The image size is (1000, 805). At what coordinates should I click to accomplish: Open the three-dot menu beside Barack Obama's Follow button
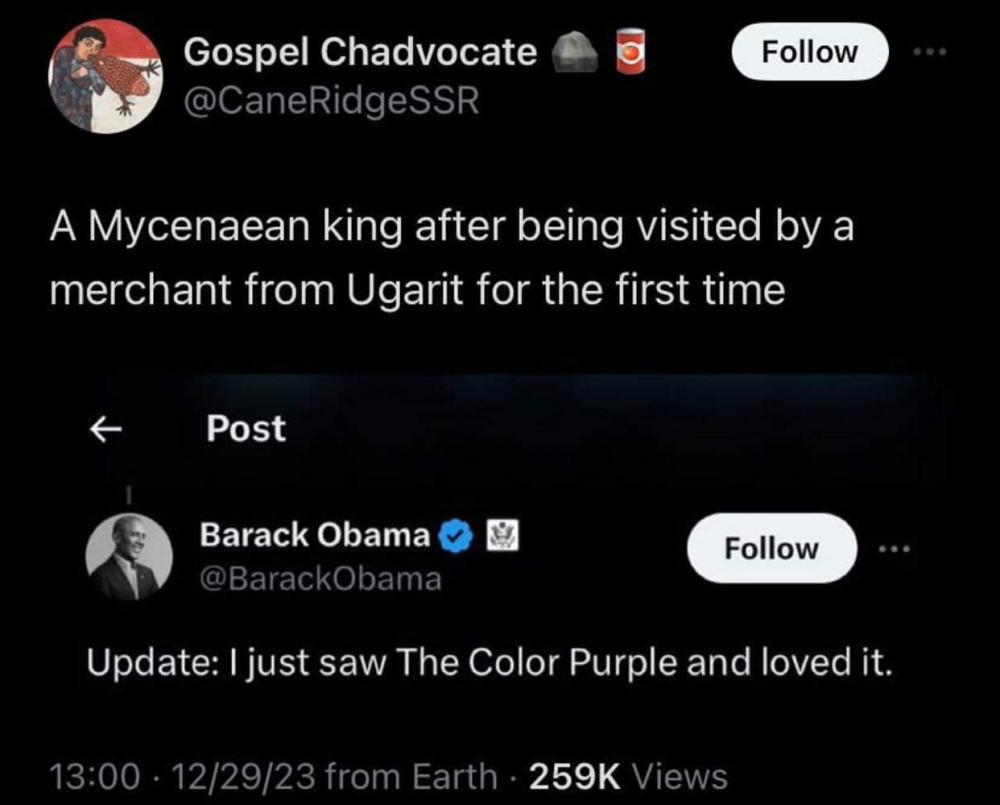click(894, 548)
